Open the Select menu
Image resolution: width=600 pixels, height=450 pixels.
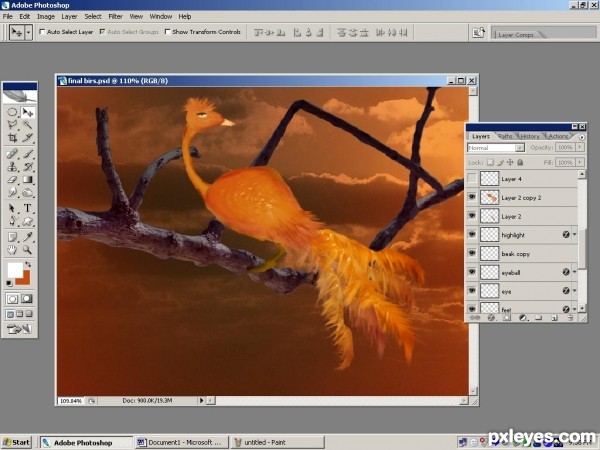[93, 16]
